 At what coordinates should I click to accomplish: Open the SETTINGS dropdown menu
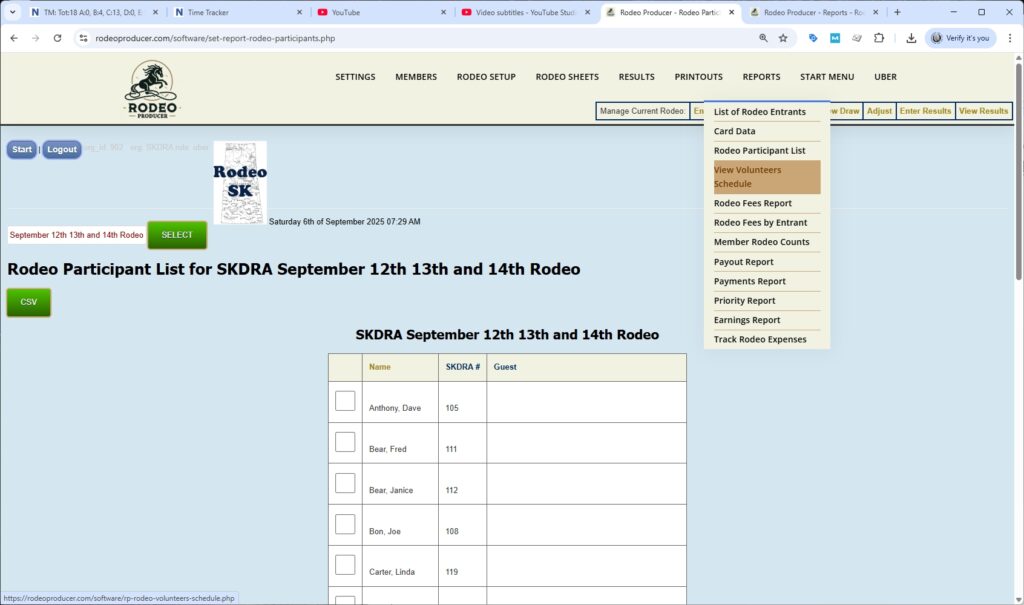click(x=355, y=76)
